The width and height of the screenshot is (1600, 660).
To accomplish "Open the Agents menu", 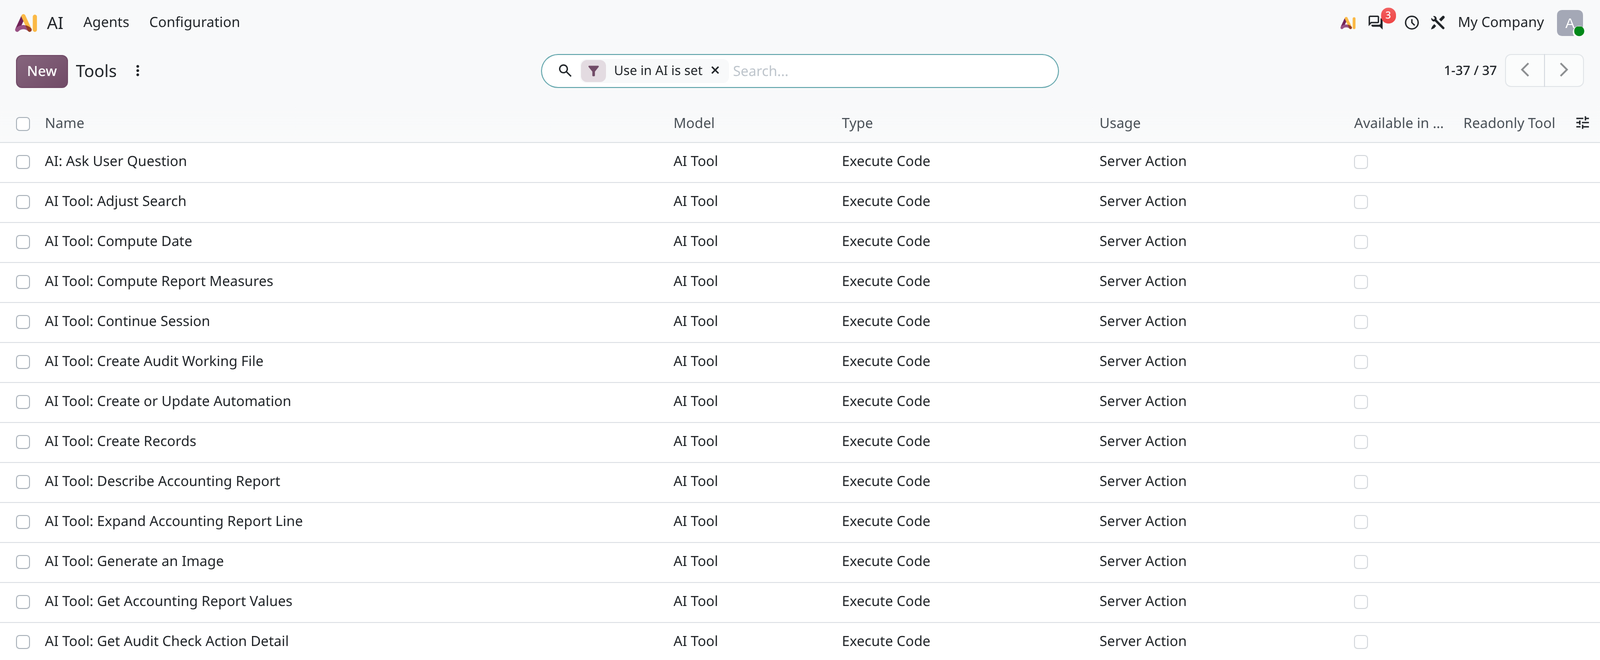I will click(106, 22).
